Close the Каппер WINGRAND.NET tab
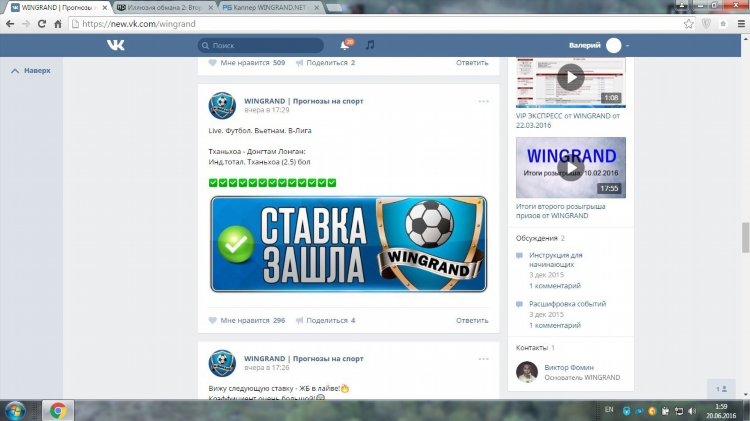This screenshot has width=750, height=421. (316, 8)
